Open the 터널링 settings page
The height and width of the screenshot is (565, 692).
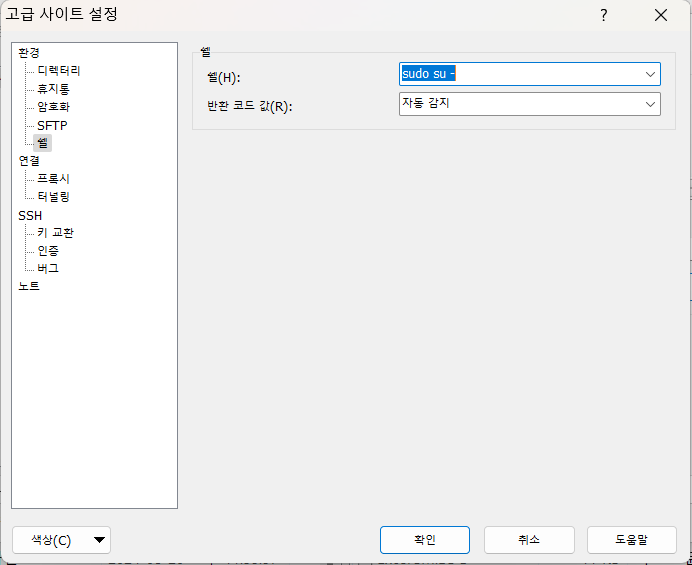(53, 196)
